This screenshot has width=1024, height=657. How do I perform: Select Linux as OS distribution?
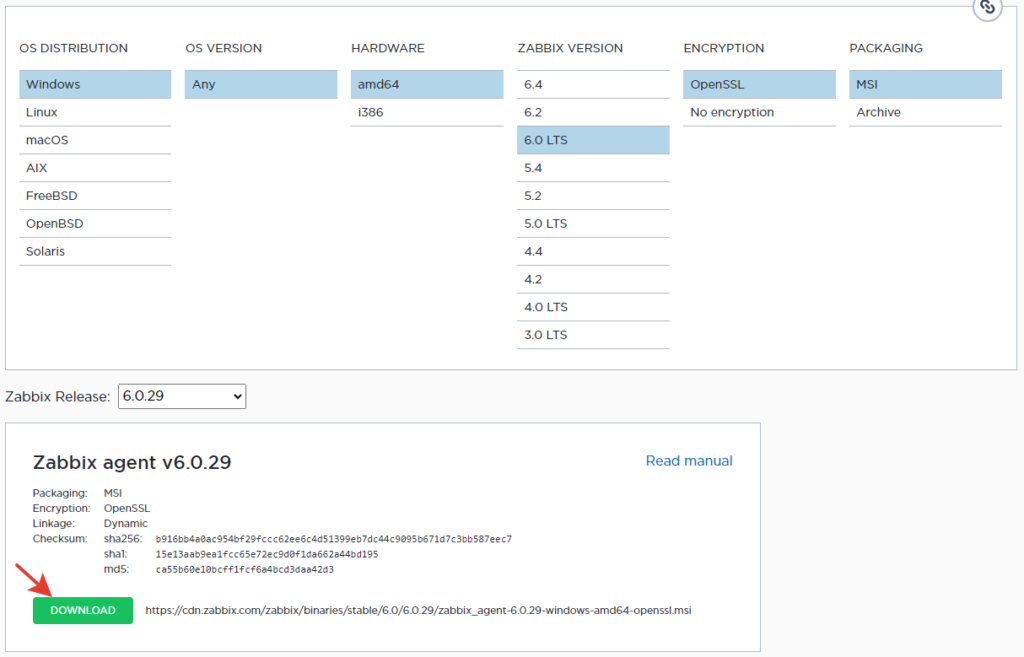[95, 112]
